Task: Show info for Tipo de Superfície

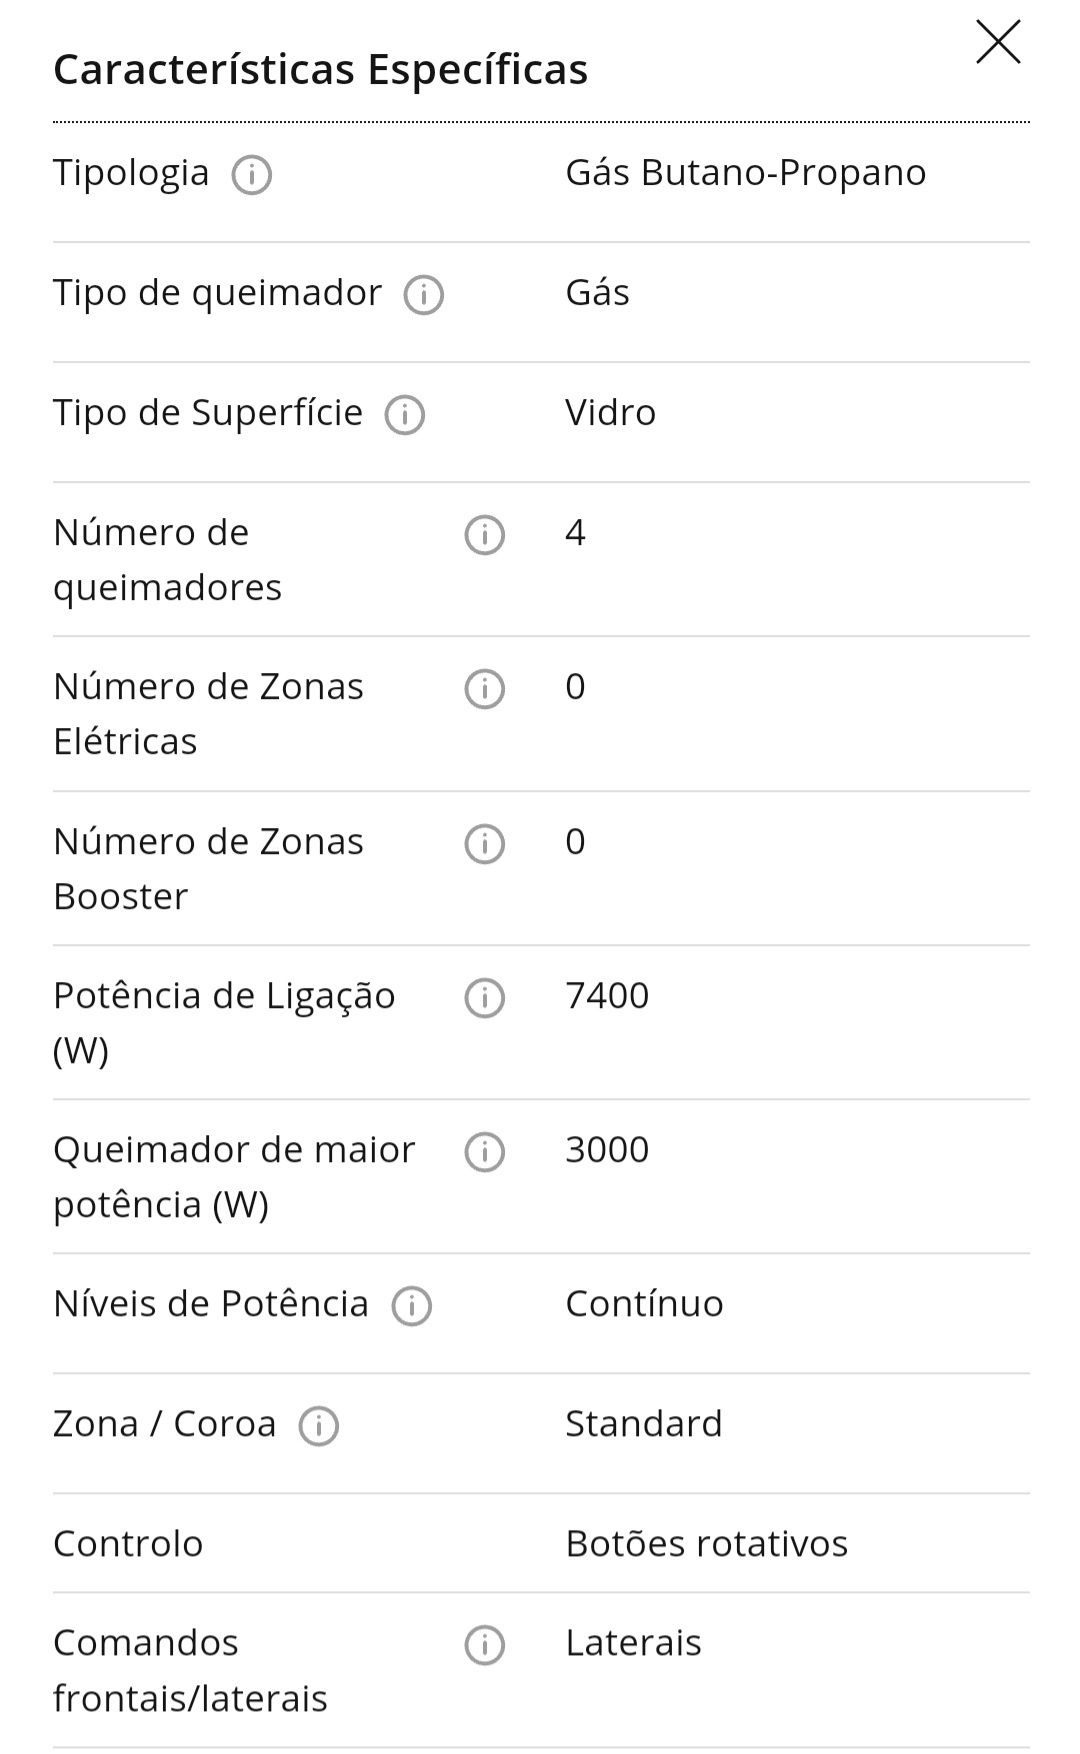Action: (x=404, y=415)
